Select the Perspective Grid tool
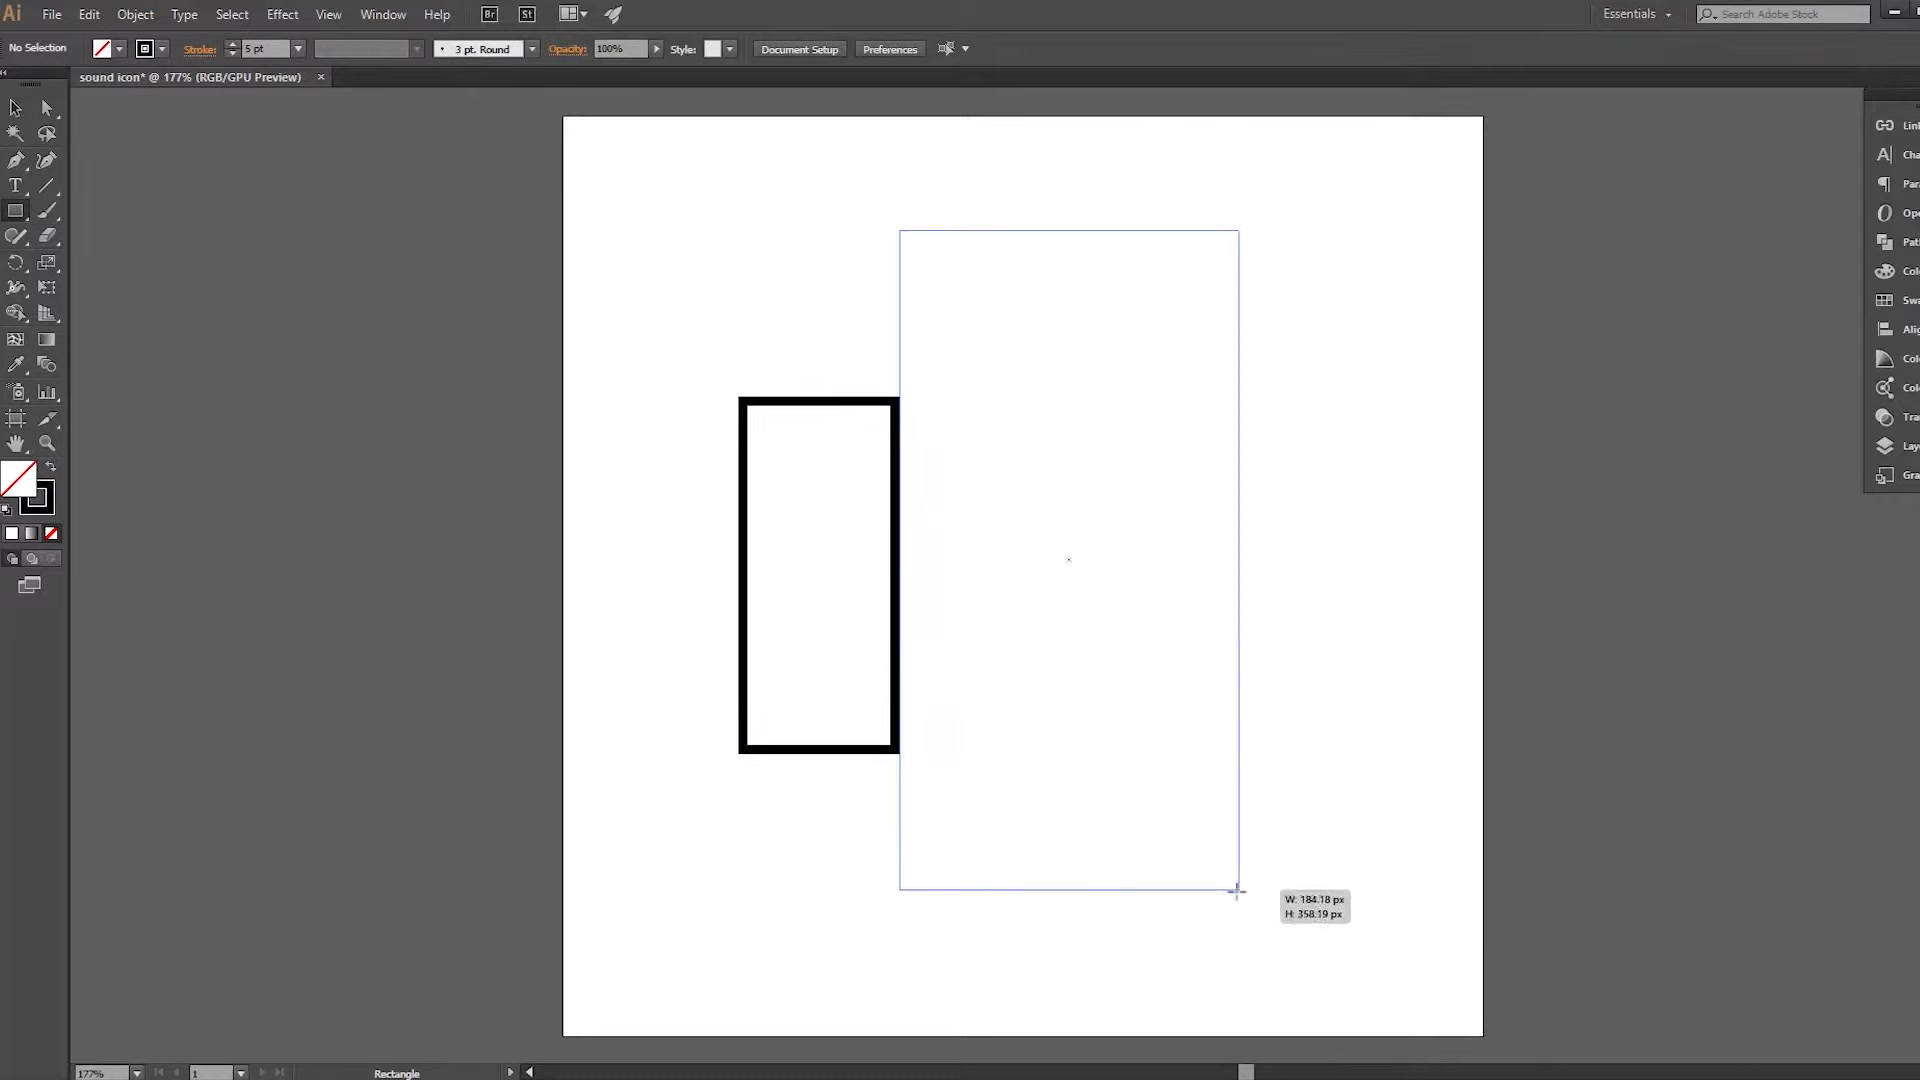Image resolution: width=1920 pixels, height=1080 pixels. [x=47, y=314]
